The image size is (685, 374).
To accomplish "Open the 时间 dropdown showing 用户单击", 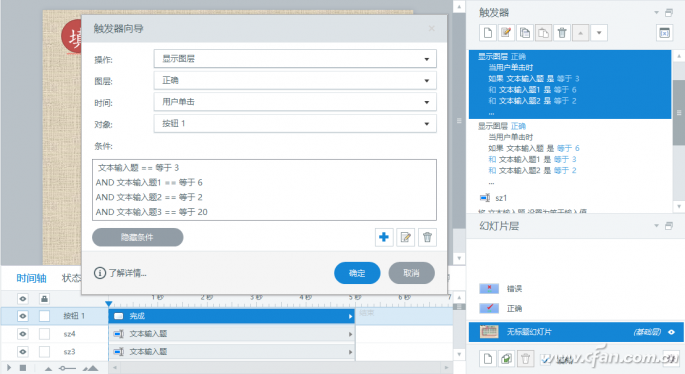I will point(295,102).
